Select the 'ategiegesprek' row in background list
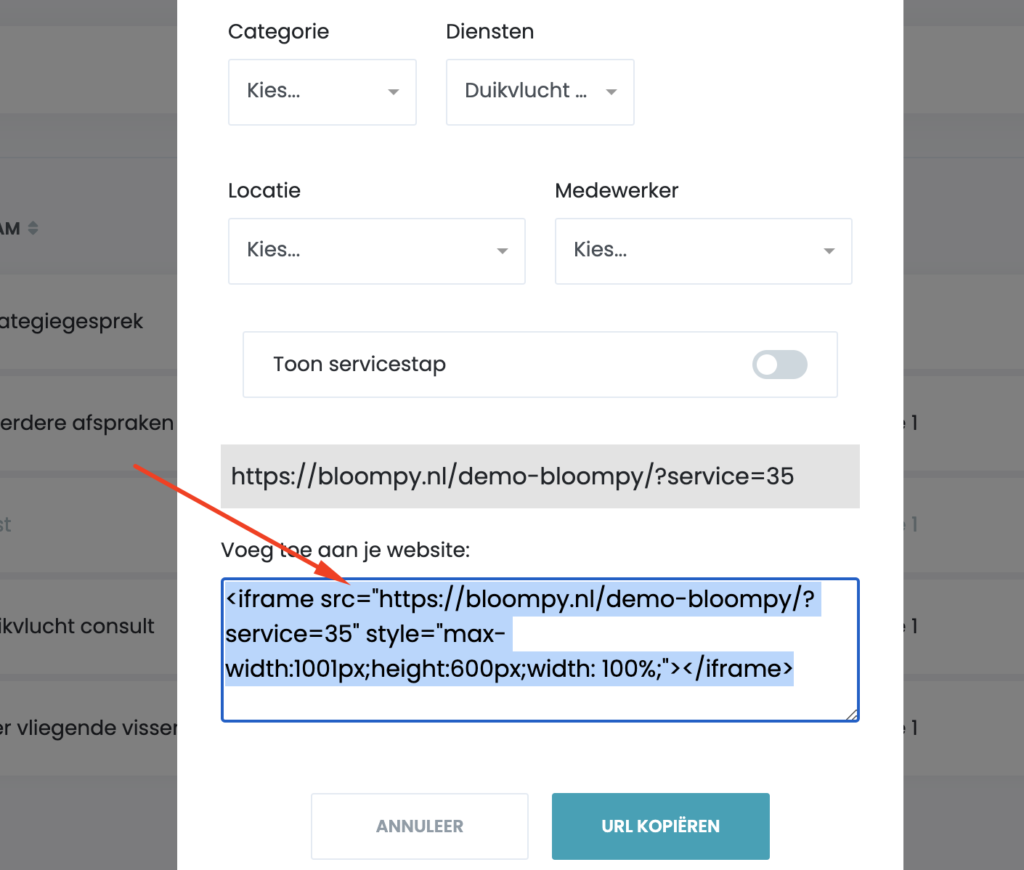 click(x=72, y=322)
